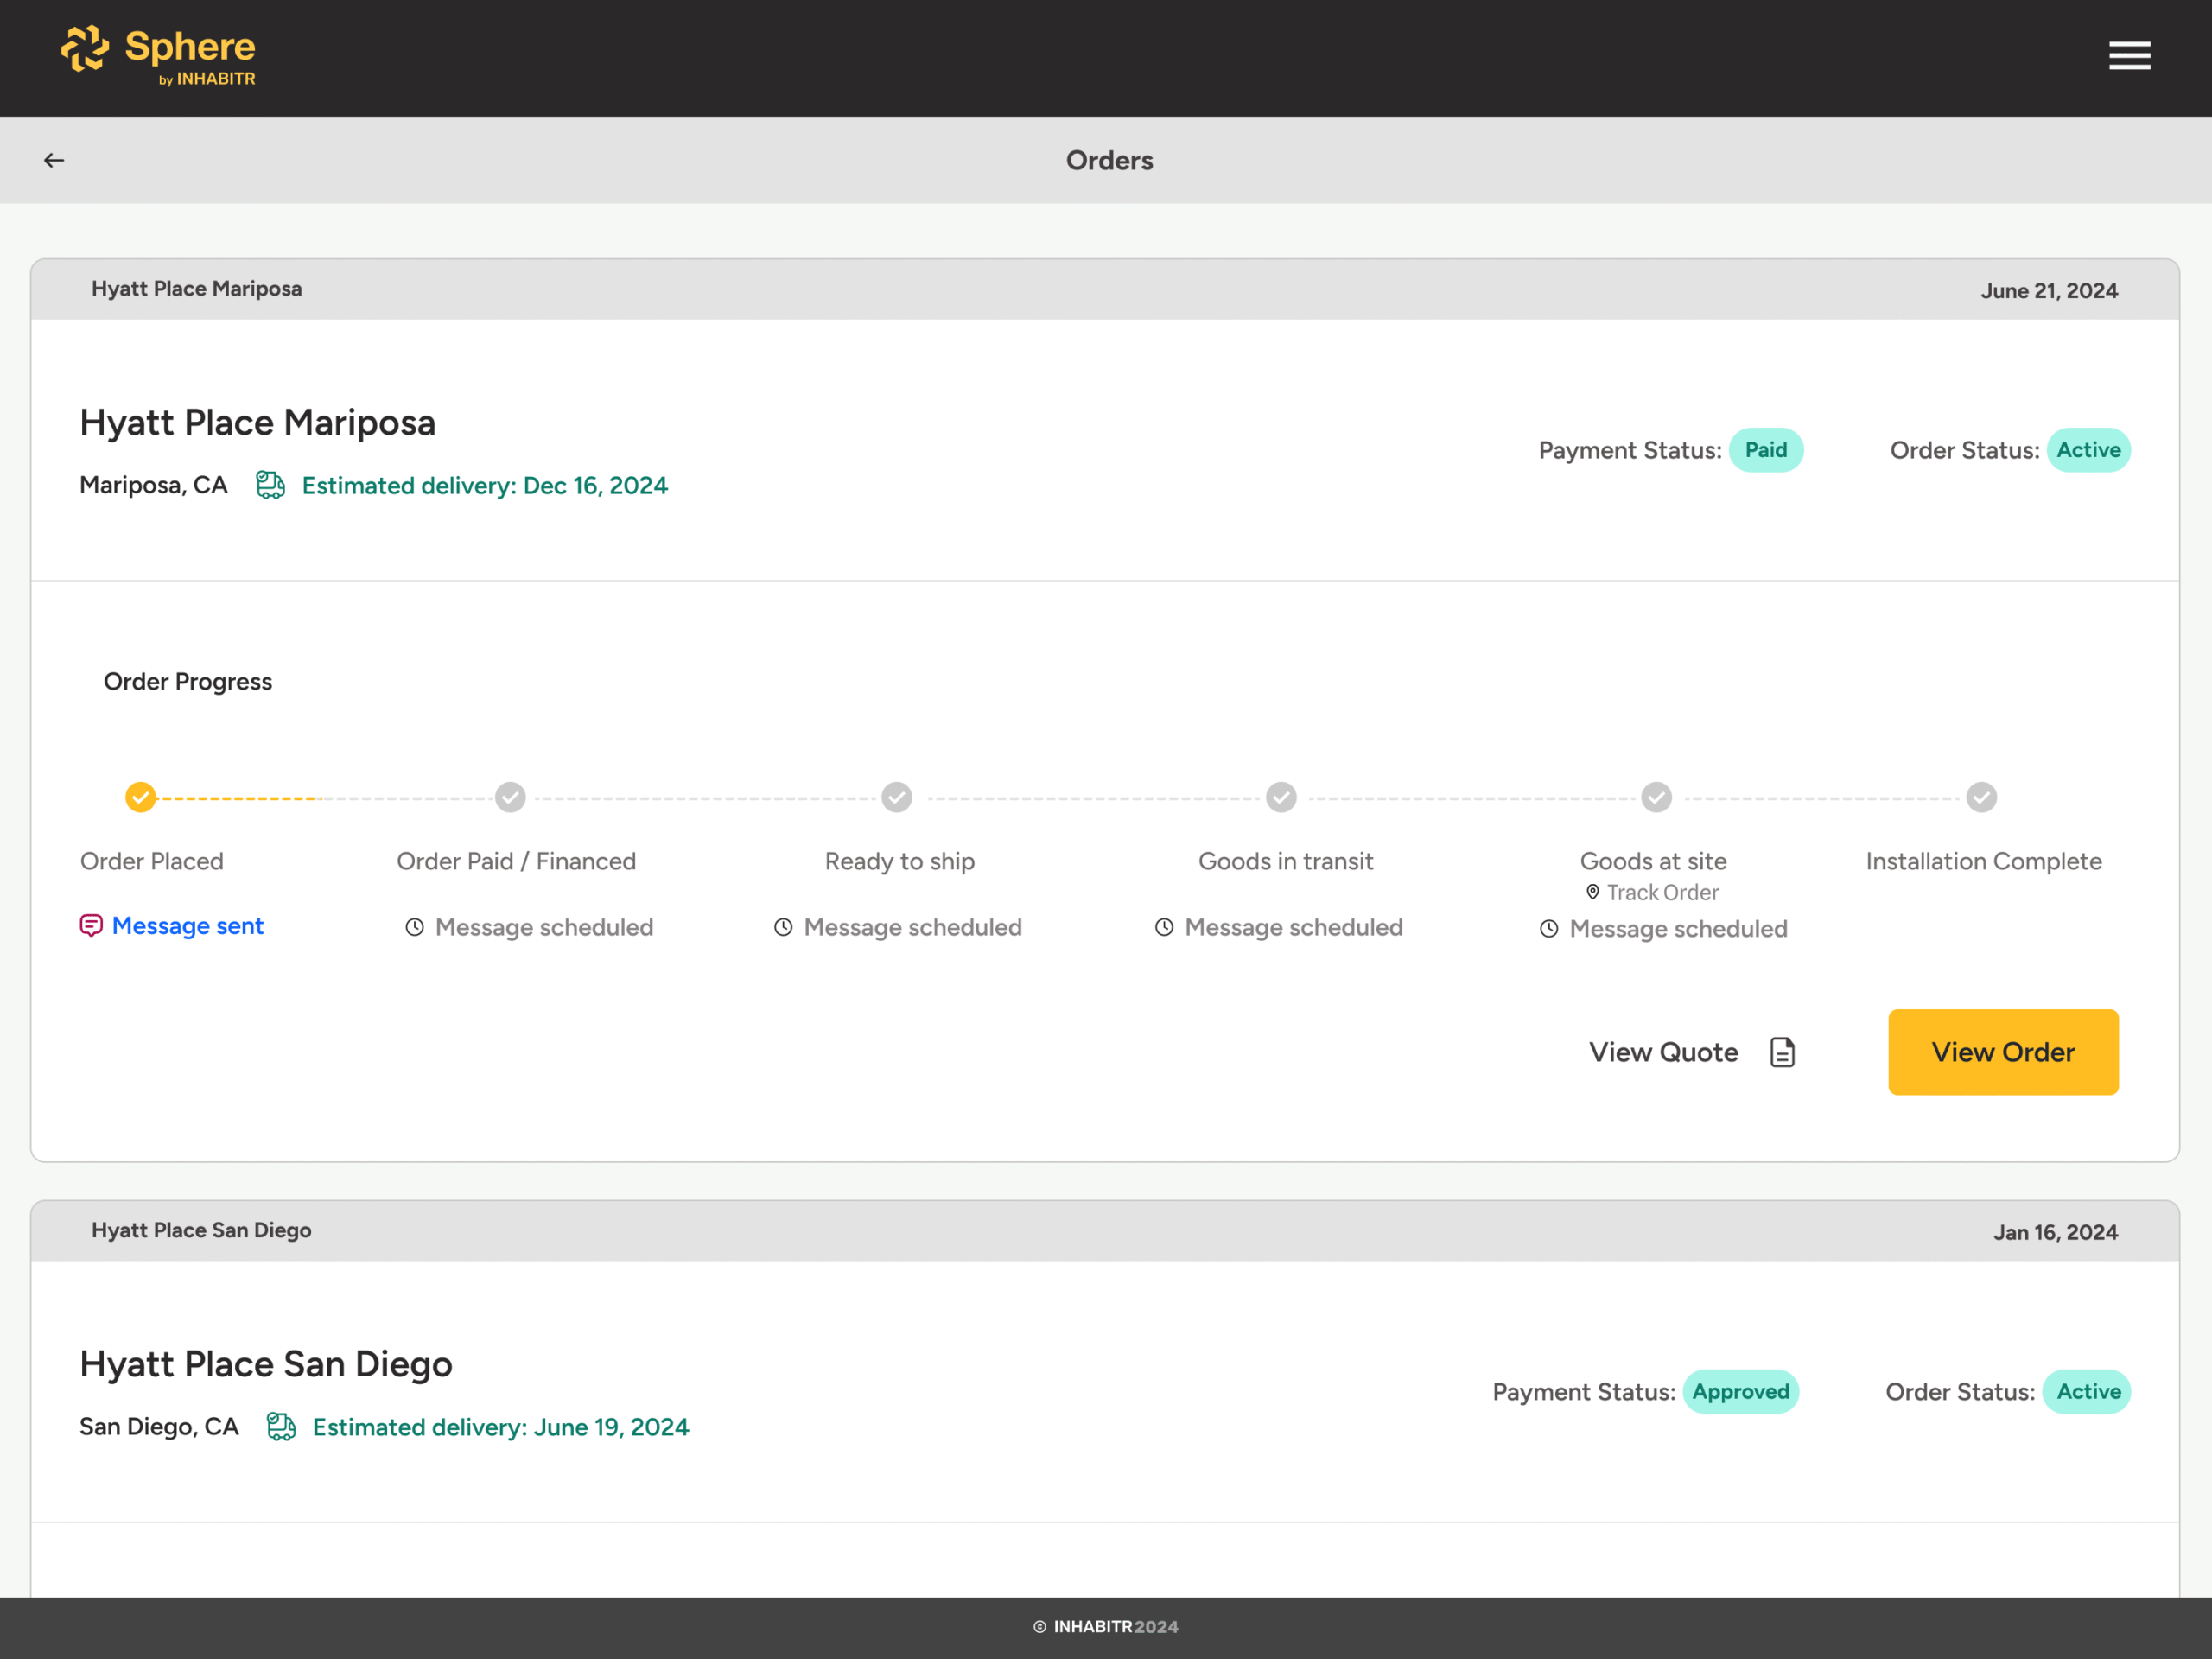Open the View Quote link
The width and height of the screenshot is (2212, 1659).
point(1663,1052)
